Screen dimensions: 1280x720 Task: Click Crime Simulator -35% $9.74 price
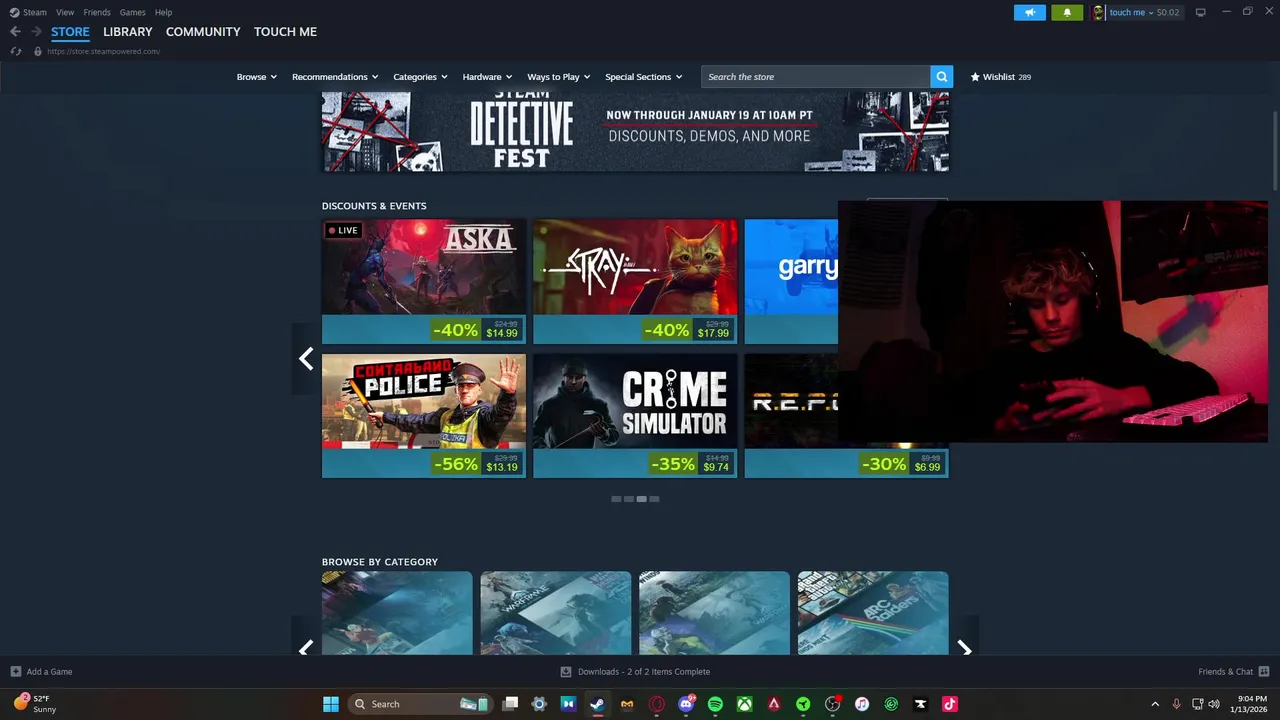click(x=689, y=464)
